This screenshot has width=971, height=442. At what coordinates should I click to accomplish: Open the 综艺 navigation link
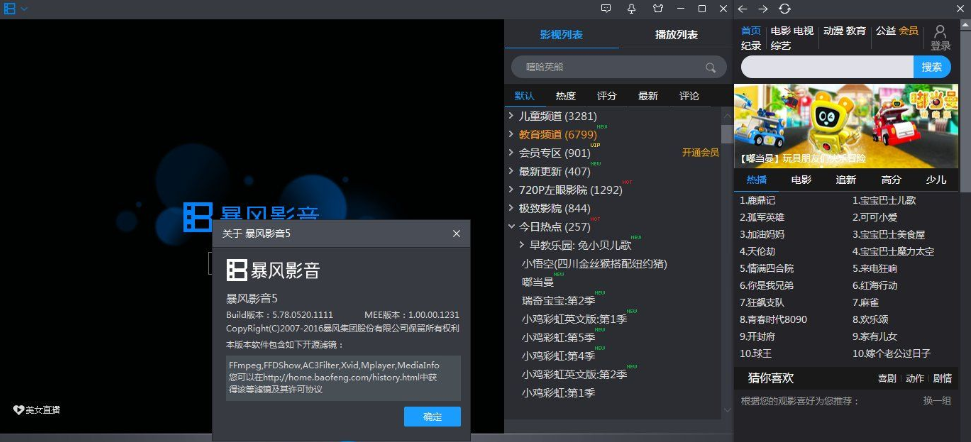(x=780, y=45)
